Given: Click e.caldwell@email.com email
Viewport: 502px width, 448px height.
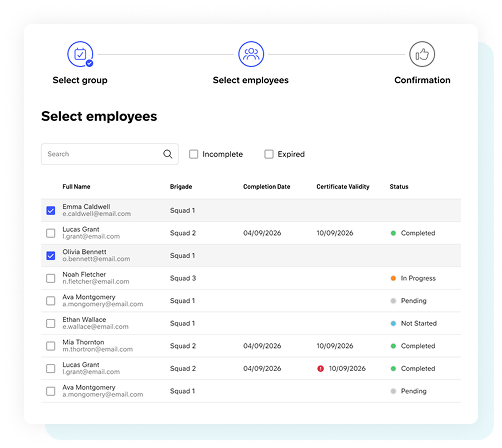Looking at the screenshot, I should point(97,214).
